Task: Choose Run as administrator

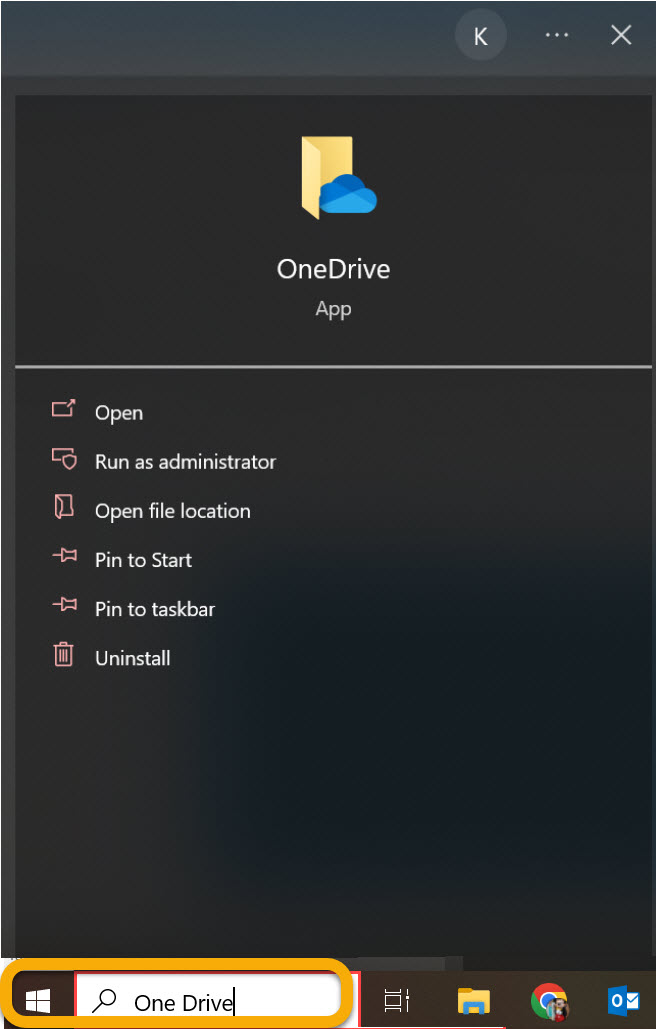Action: pos(185,462)
